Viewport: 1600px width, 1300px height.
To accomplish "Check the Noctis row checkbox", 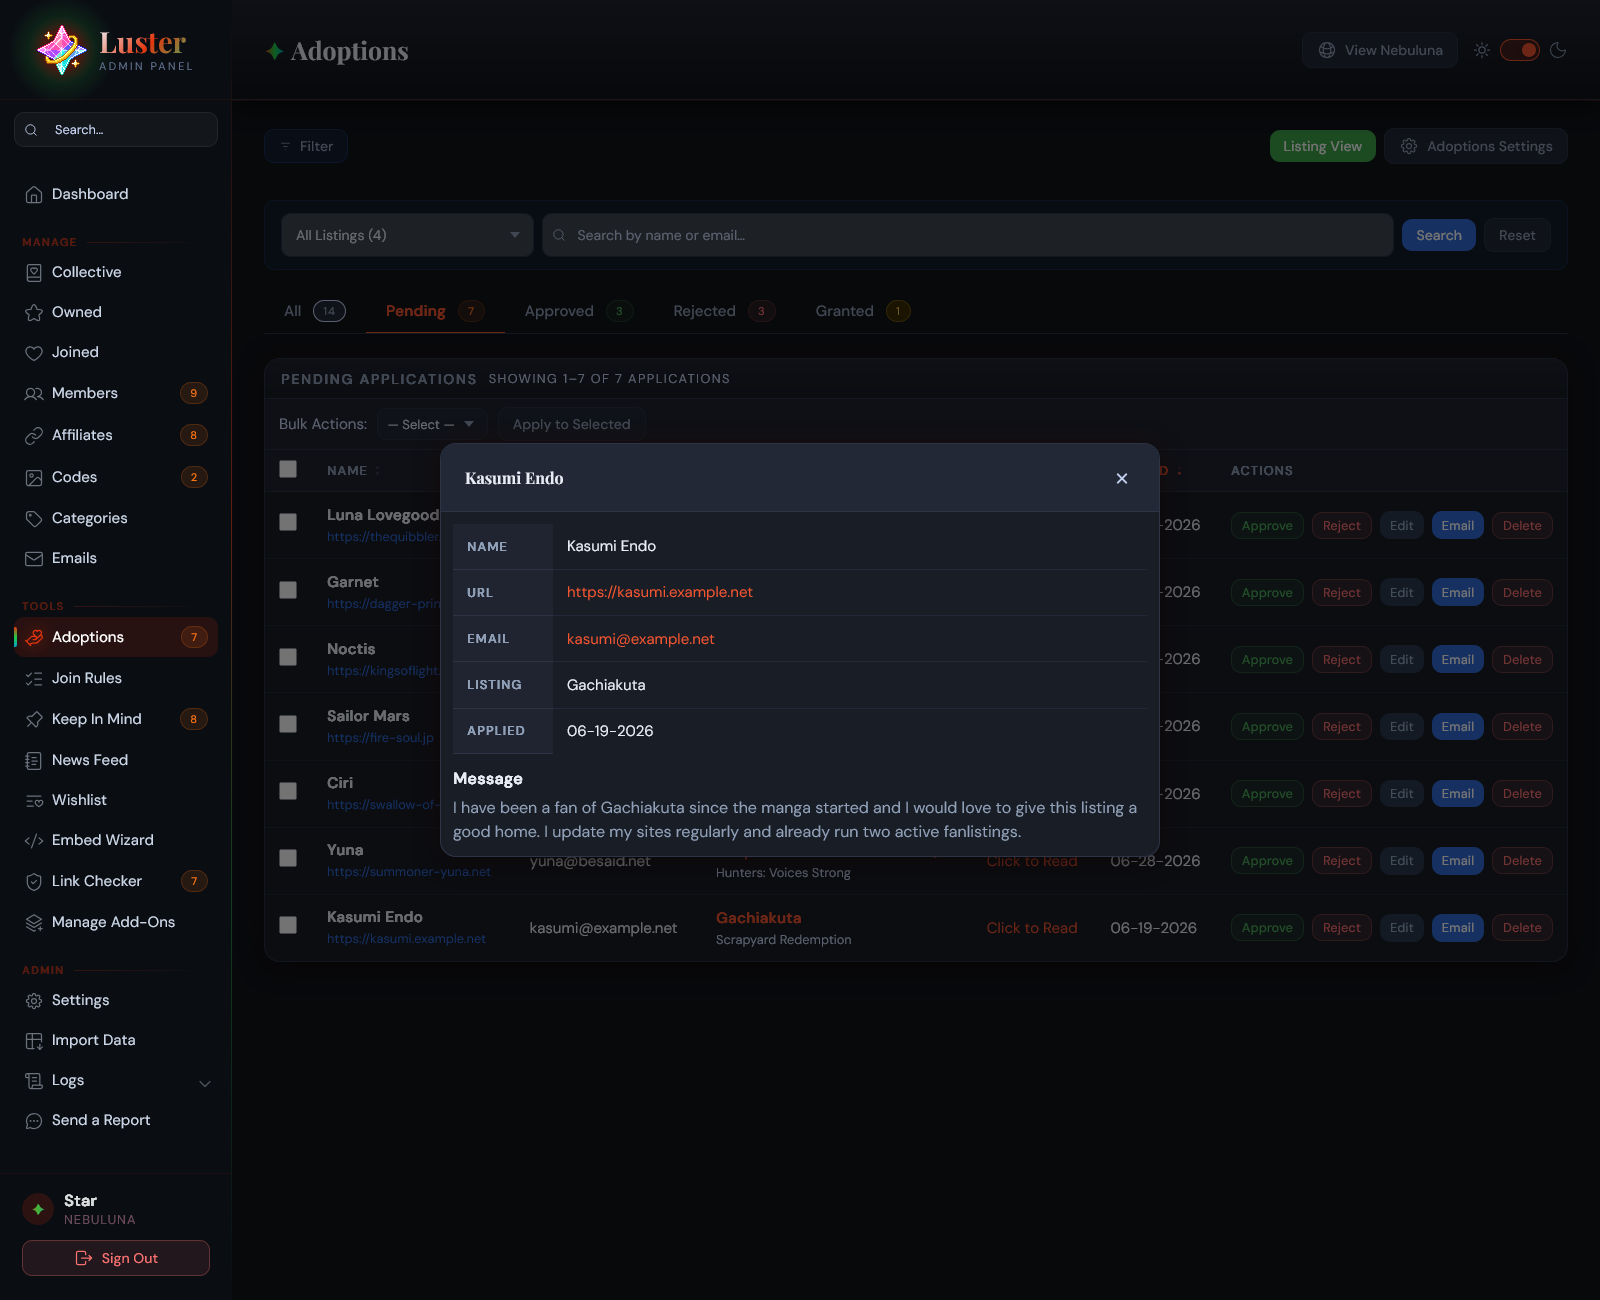I will click(288, 657).
